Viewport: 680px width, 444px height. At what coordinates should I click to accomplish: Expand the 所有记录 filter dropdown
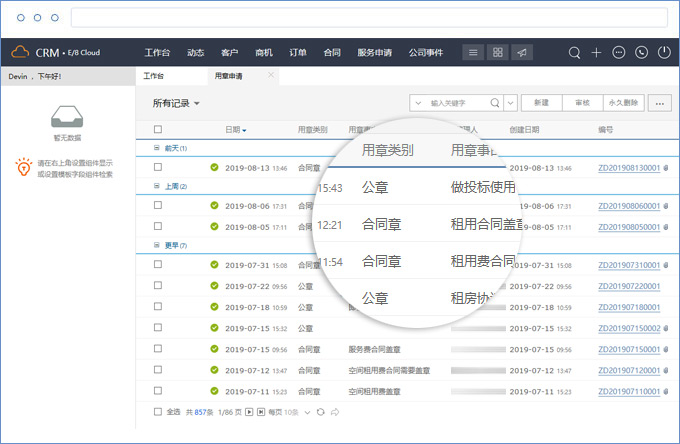click(176, 103)
